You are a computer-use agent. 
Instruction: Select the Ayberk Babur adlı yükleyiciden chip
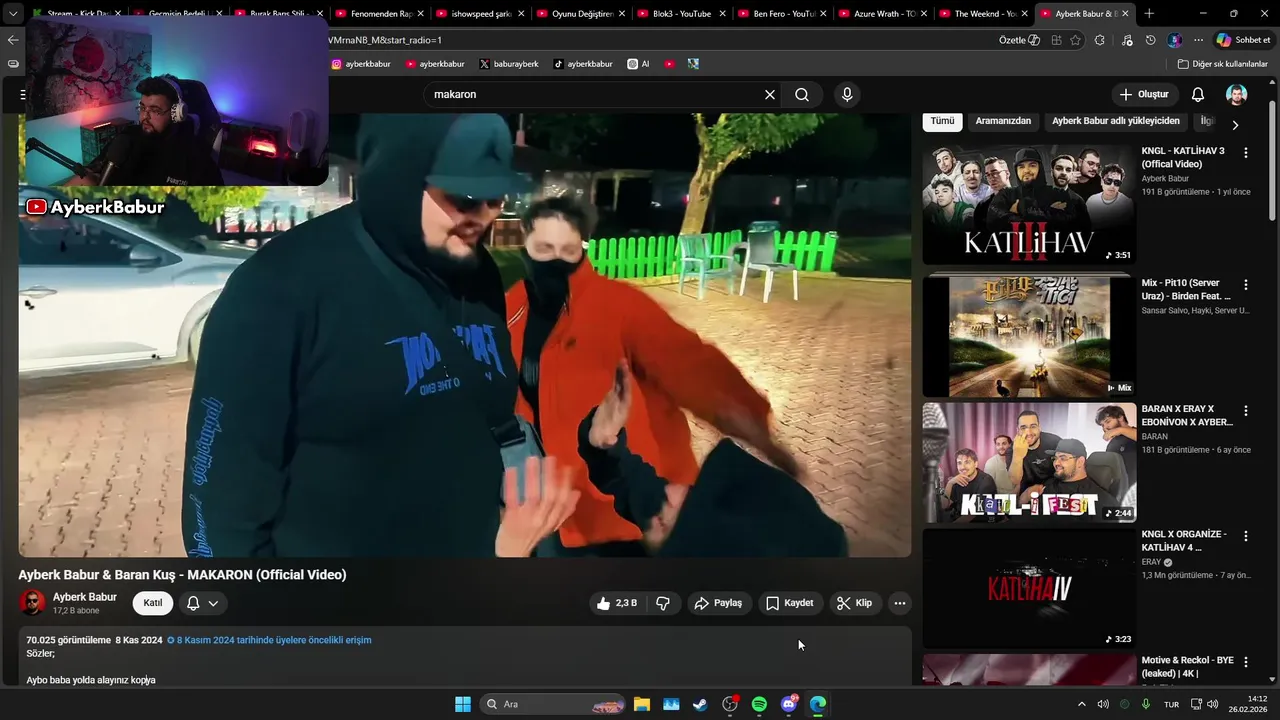pos(1116,121)
